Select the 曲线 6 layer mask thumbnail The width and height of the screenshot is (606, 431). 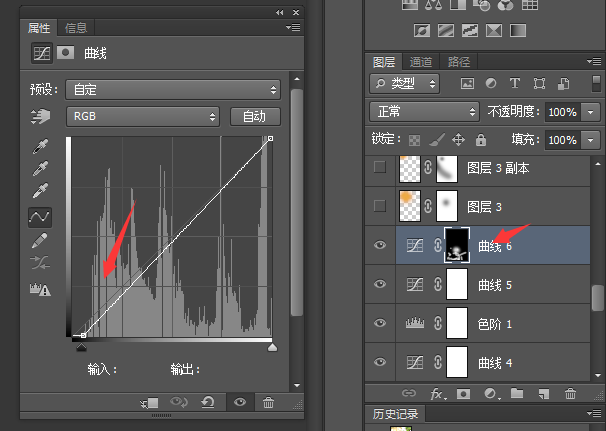pyautogui.click(x=456, y=245)
